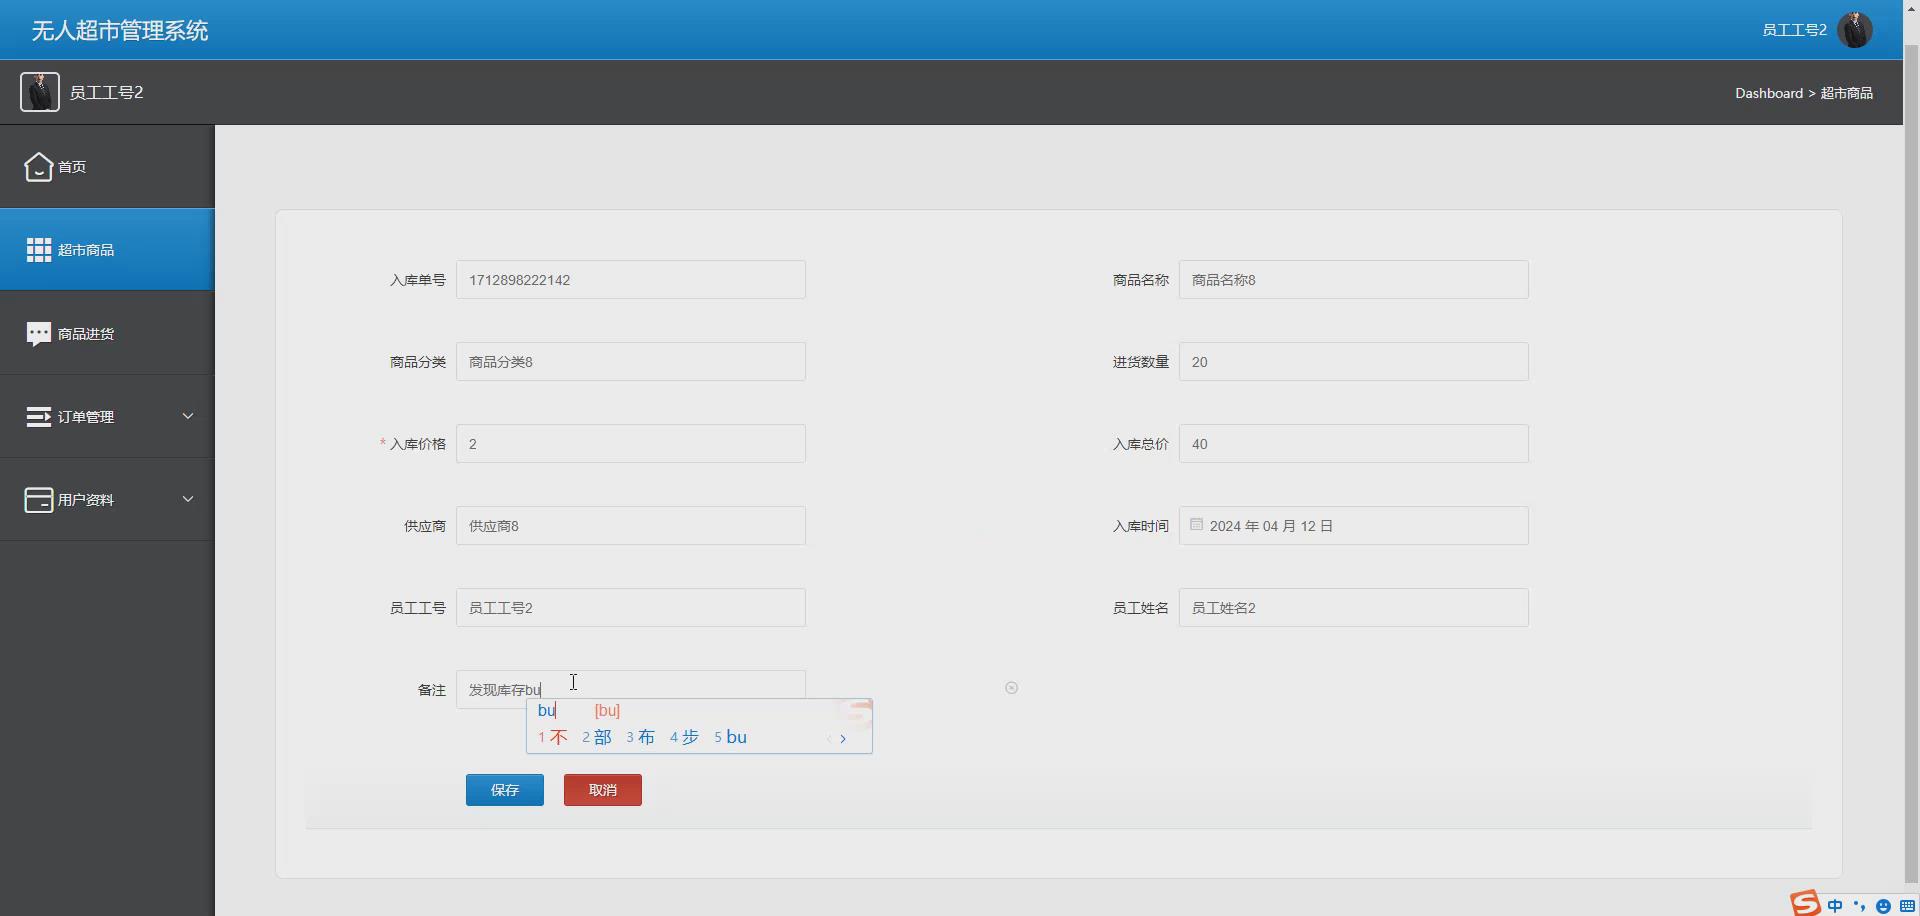Toggle the 中 Chinese/English IME mode
The height and width of the screenshot is (916, 1920).
[x=1835, y=906]
